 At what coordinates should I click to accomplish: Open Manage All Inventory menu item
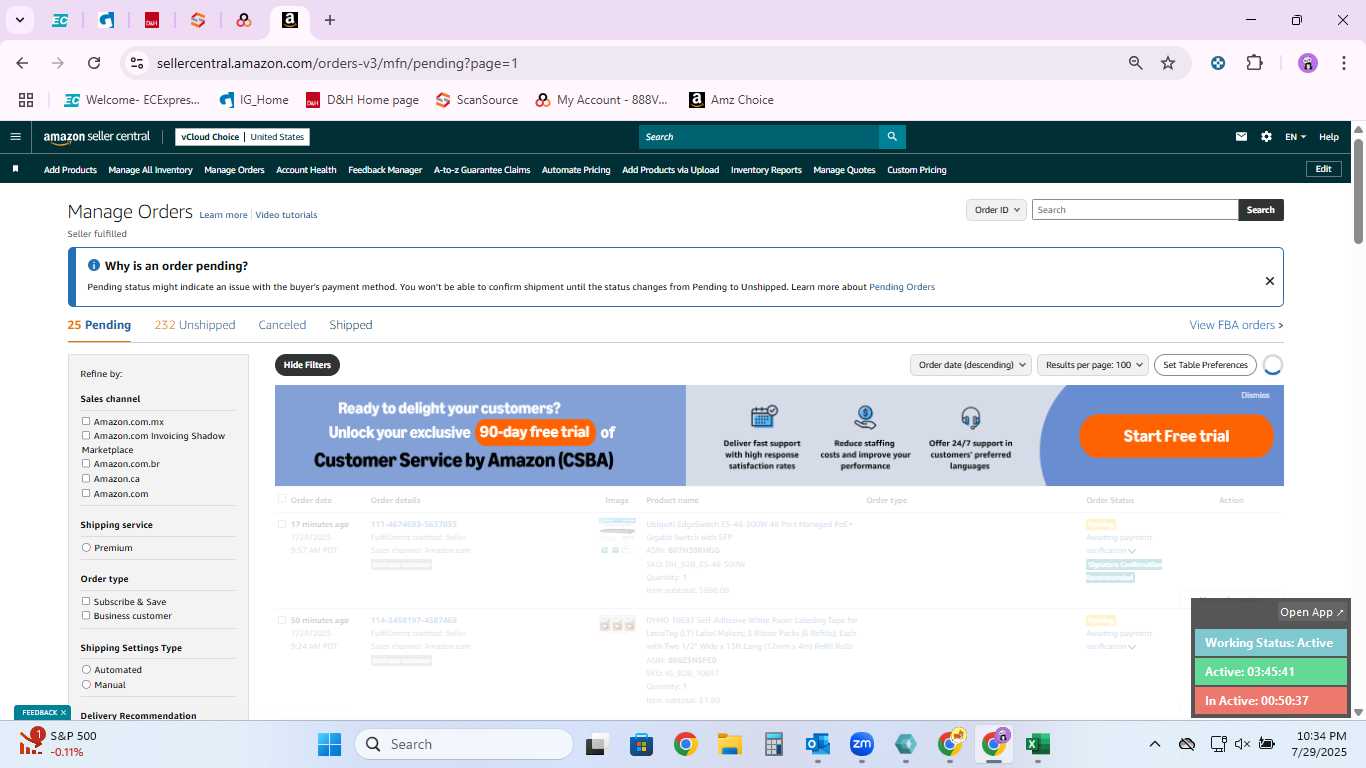[150, 170]
